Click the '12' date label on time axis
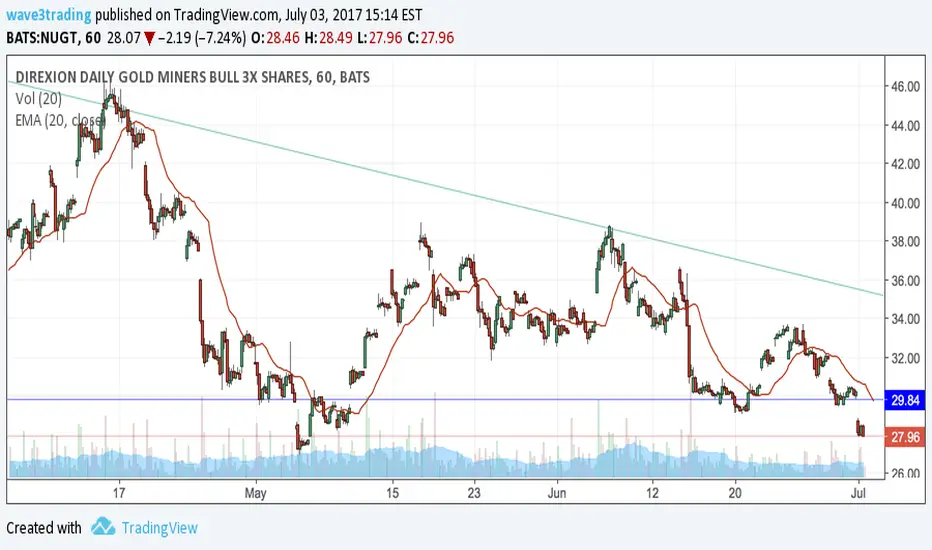 pos(653,493)
